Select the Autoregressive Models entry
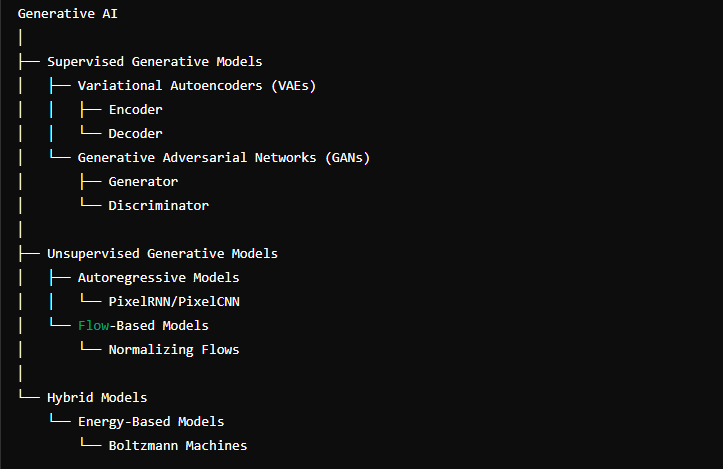Image resolution: width=723 pixels, height=469 pixels. coord(159,278)
